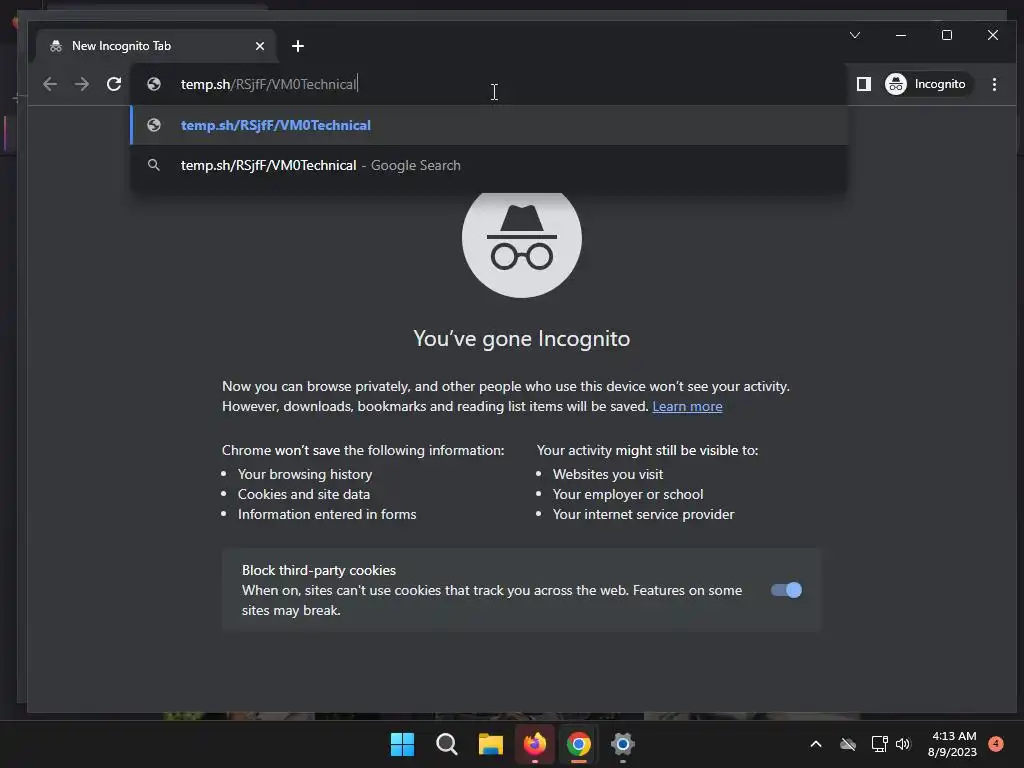
Task: Click the forward navigation arrow
Action: pos(82,84)
